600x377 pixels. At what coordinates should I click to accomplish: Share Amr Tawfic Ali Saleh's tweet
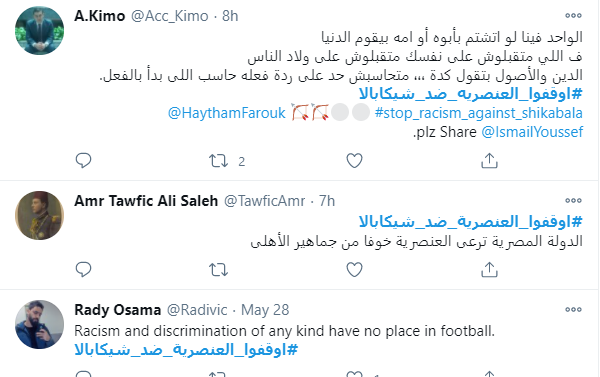tap(489, 269)
